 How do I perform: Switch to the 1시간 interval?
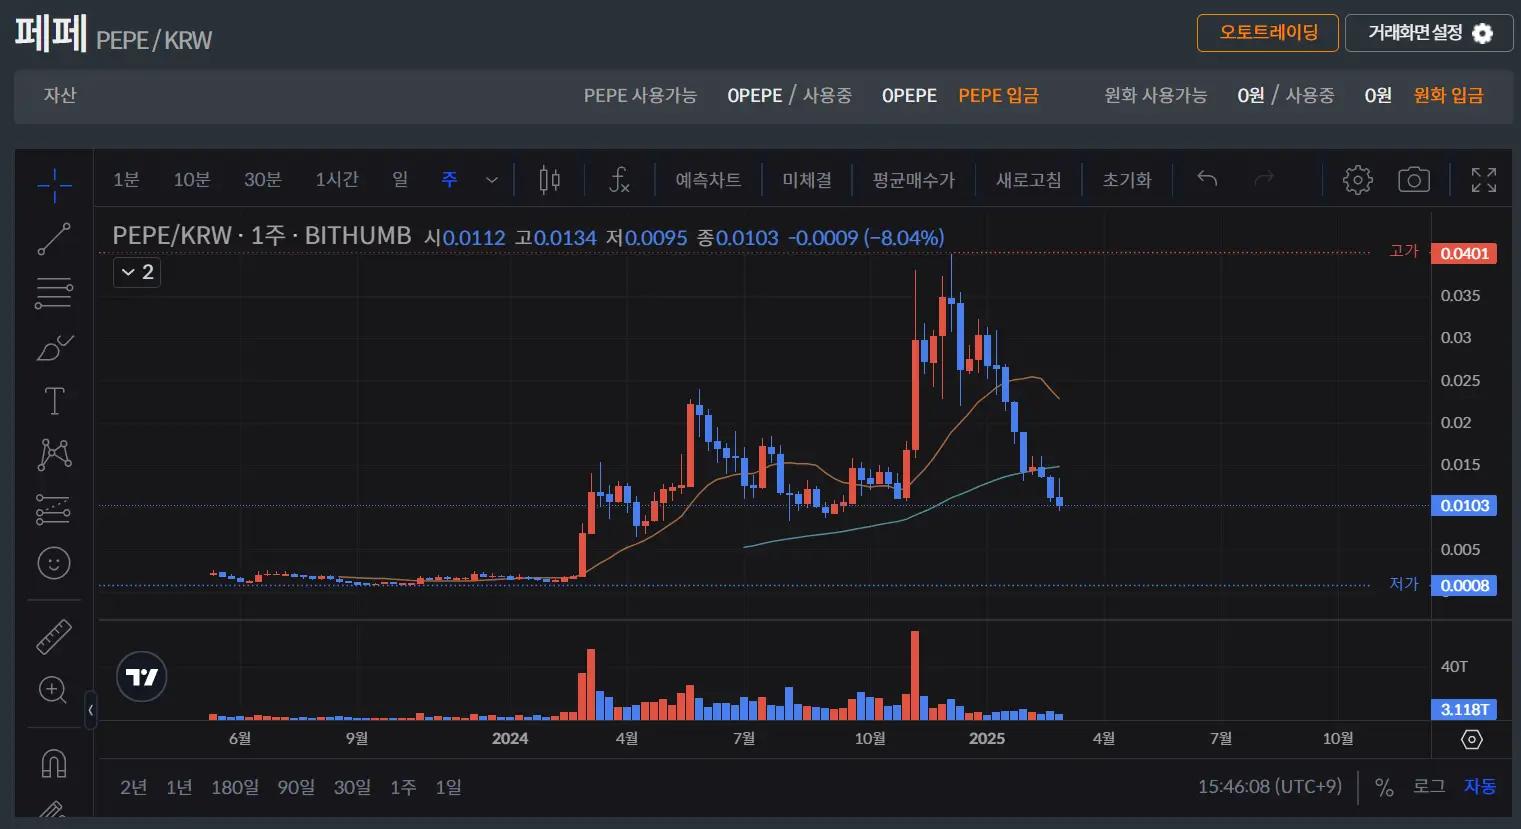tap(337, 179)
